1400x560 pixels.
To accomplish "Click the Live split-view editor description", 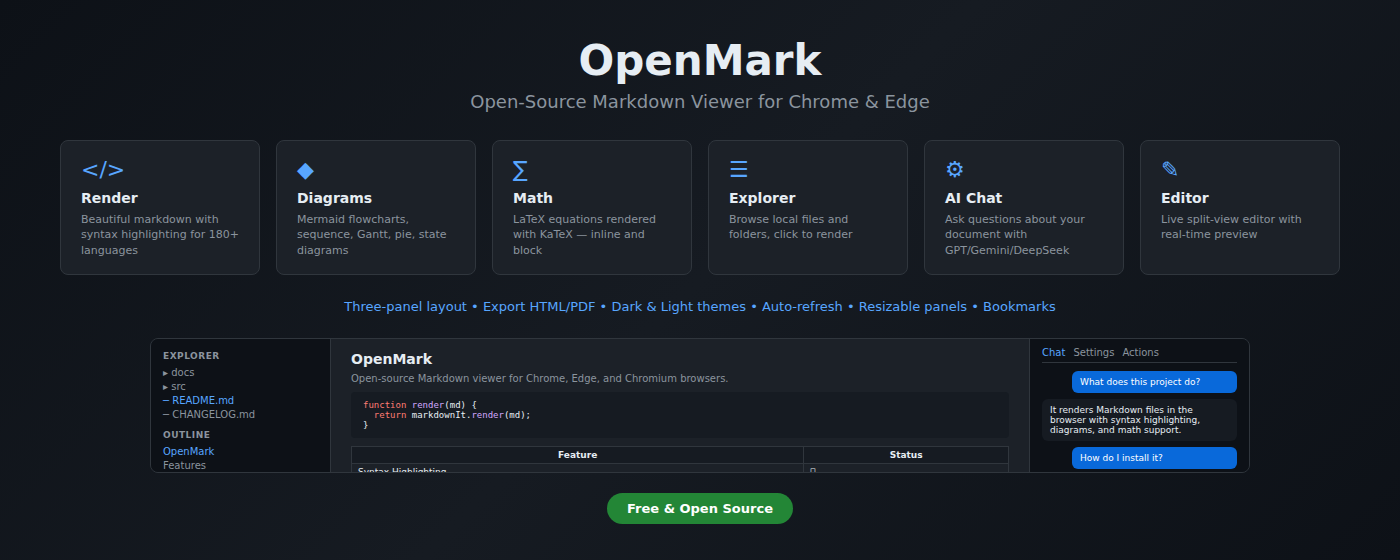I will click(x=1231, y=227).
